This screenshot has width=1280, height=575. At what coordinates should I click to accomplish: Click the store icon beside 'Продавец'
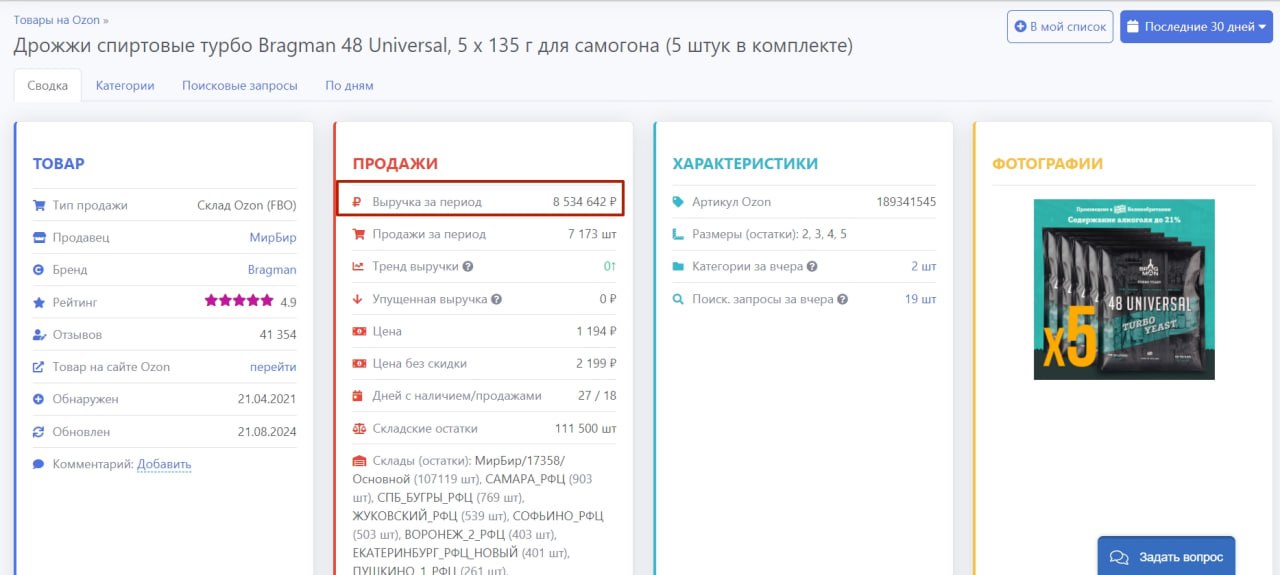[x=39, y=237]
